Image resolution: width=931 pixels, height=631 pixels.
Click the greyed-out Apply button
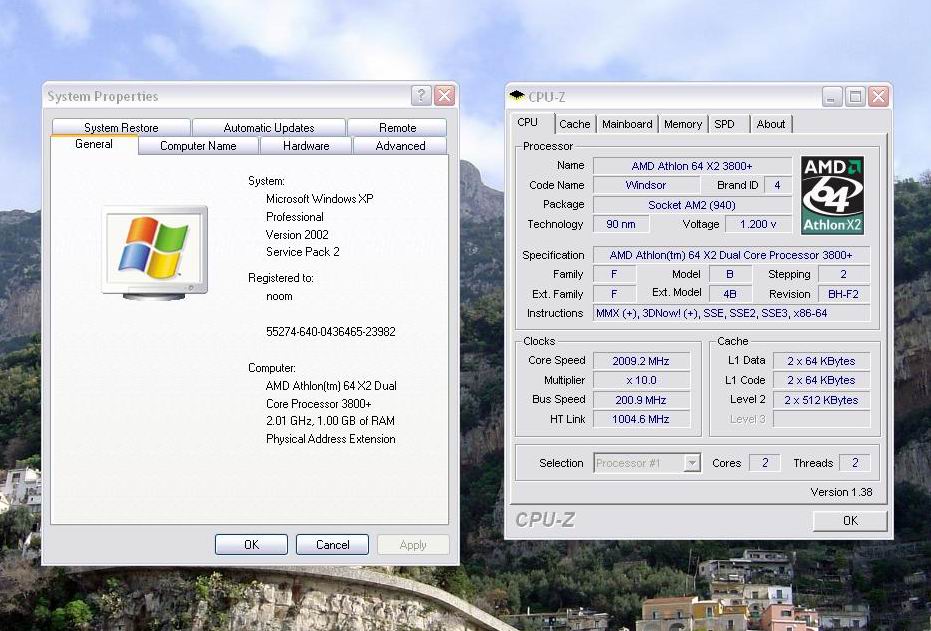pyautogui.click(x=413, y=544)
